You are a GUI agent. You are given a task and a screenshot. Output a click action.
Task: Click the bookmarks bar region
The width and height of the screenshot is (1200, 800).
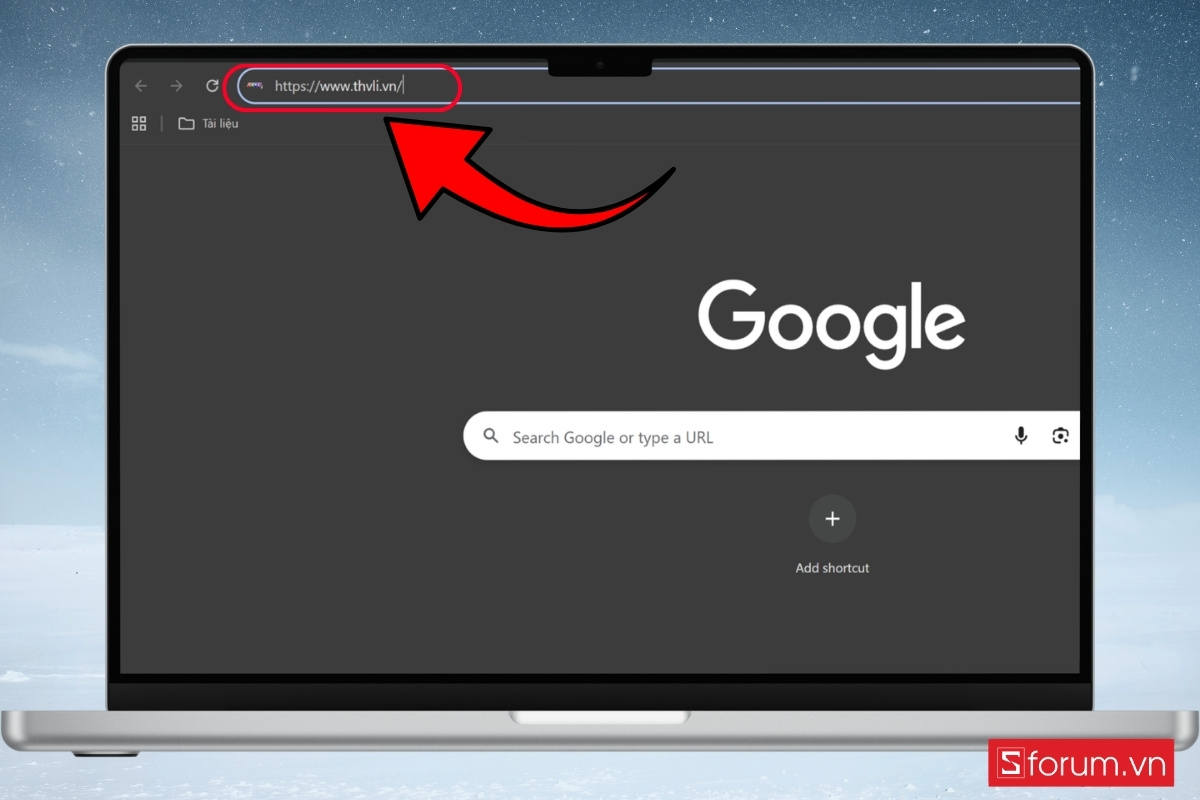click(x=600, y=123)
